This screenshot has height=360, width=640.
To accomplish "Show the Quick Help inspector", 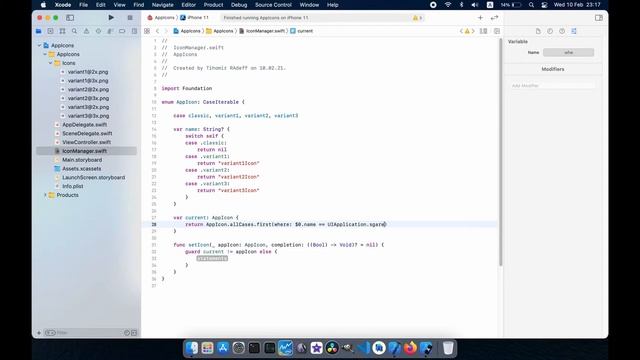I will pos(562,31).
